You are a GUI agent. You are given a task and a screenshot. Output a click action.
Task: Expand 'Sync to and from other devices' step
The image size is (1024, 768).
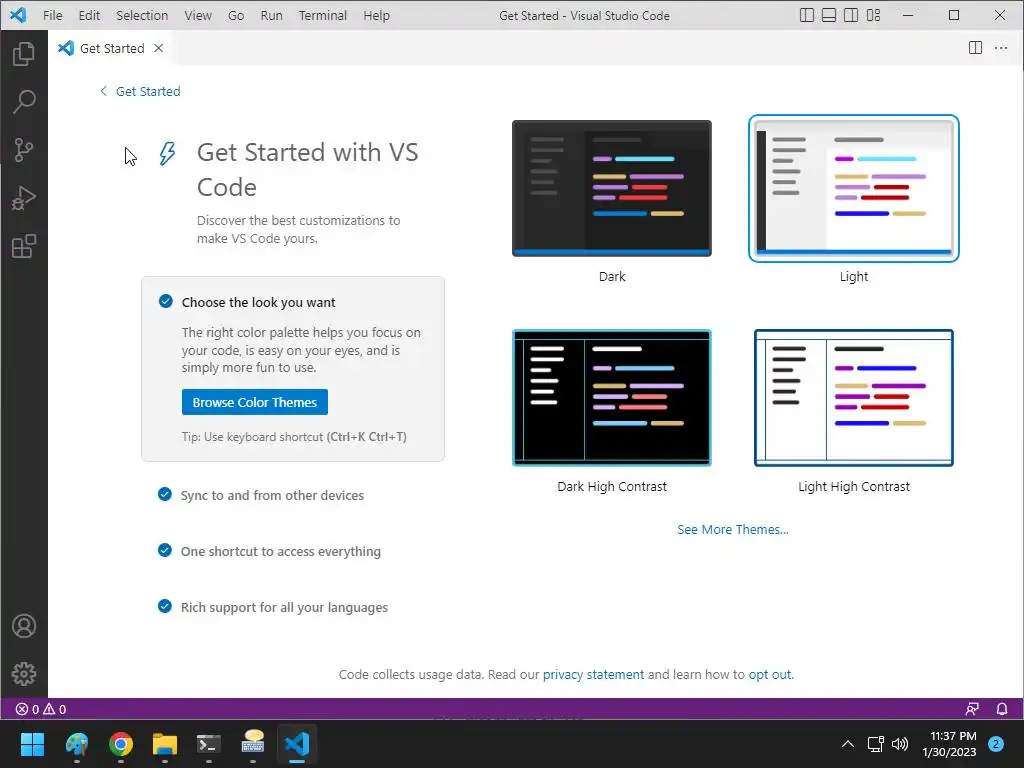272,495
